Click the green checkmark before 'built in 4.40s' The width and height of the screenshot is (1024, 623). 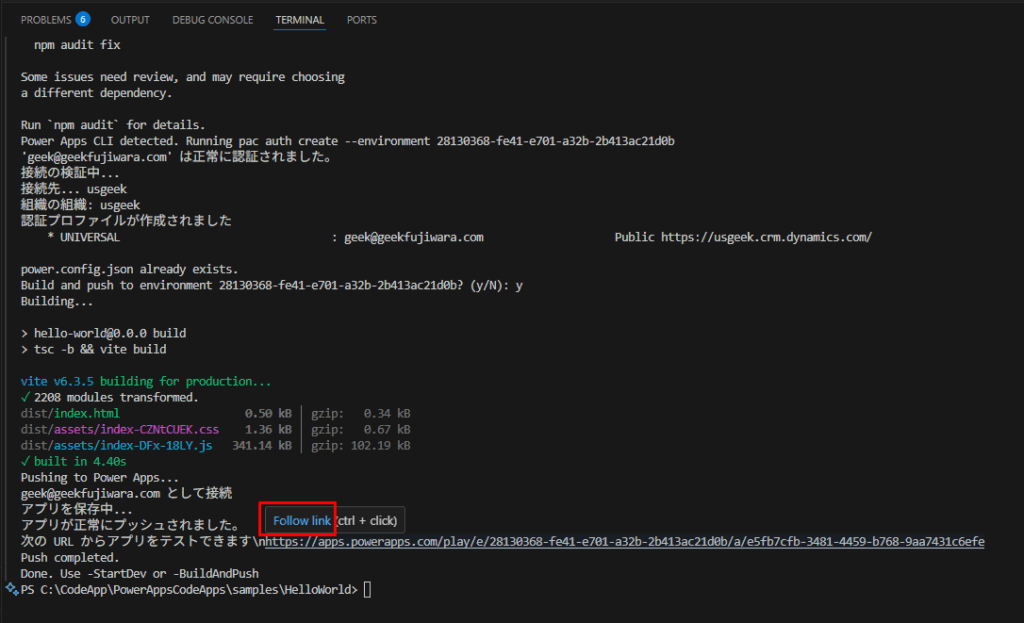tap(26, 462)
